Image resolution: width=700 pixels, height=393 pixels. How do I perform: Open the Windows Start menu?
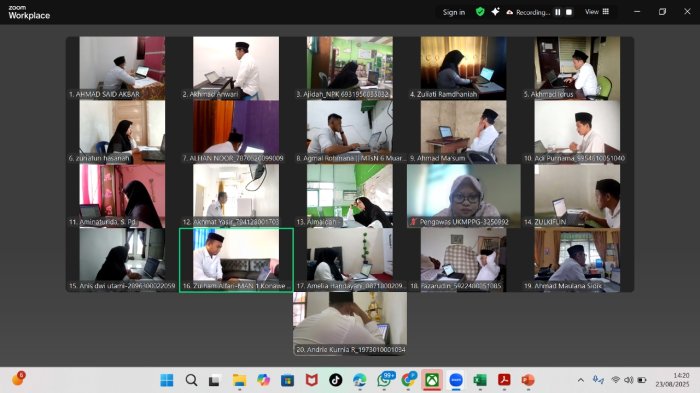pyautogui.click(x=167, y=380)
